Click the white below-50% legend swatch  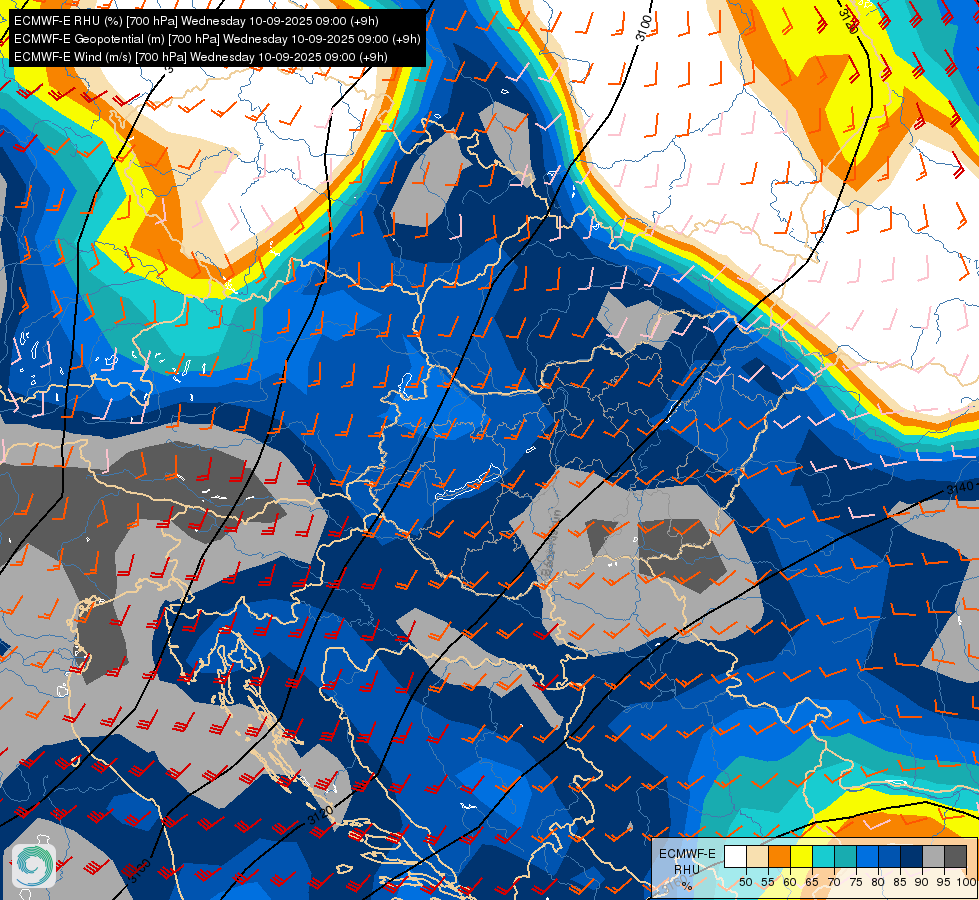(735, 856)
